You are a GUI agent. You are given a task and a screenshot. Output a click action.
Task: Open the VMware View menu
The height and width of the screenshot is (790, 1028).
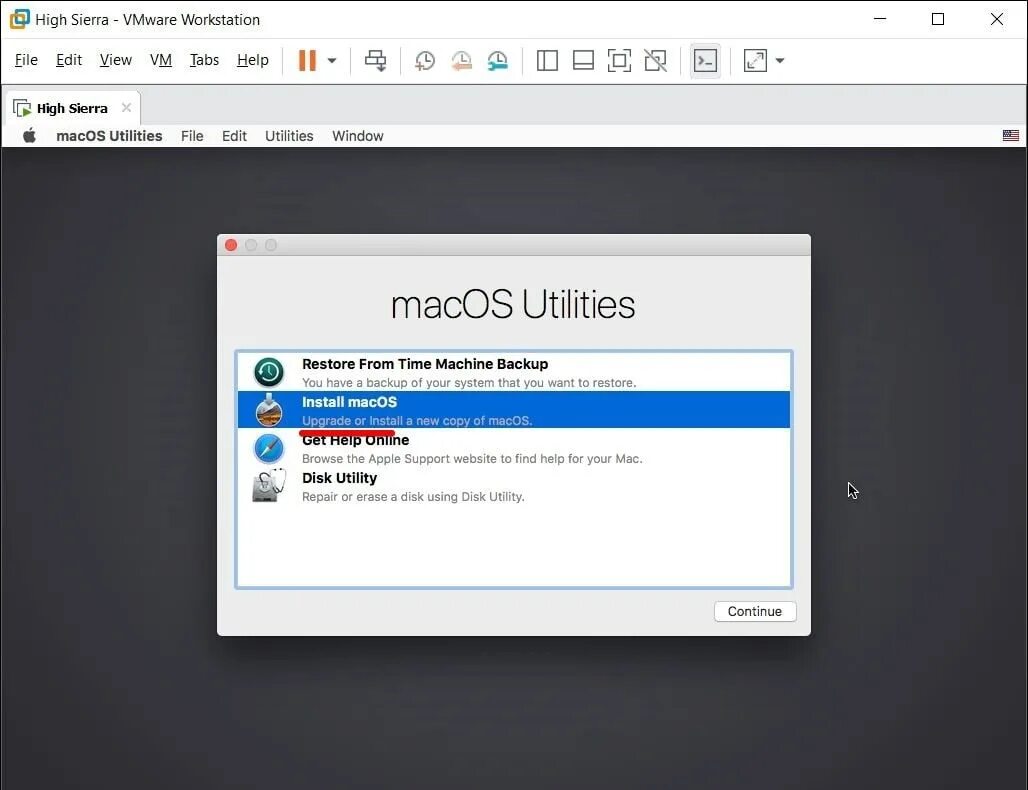click(x=115, y=60)
